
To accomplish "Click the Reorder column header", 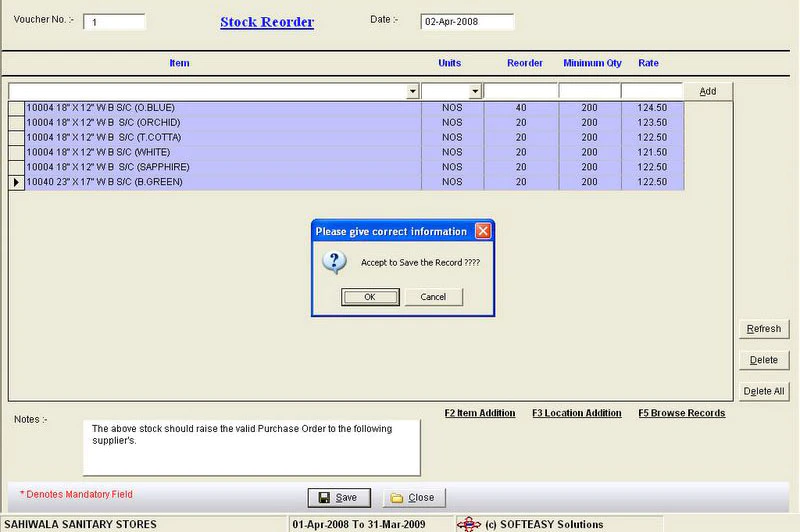I will point(524,63).
